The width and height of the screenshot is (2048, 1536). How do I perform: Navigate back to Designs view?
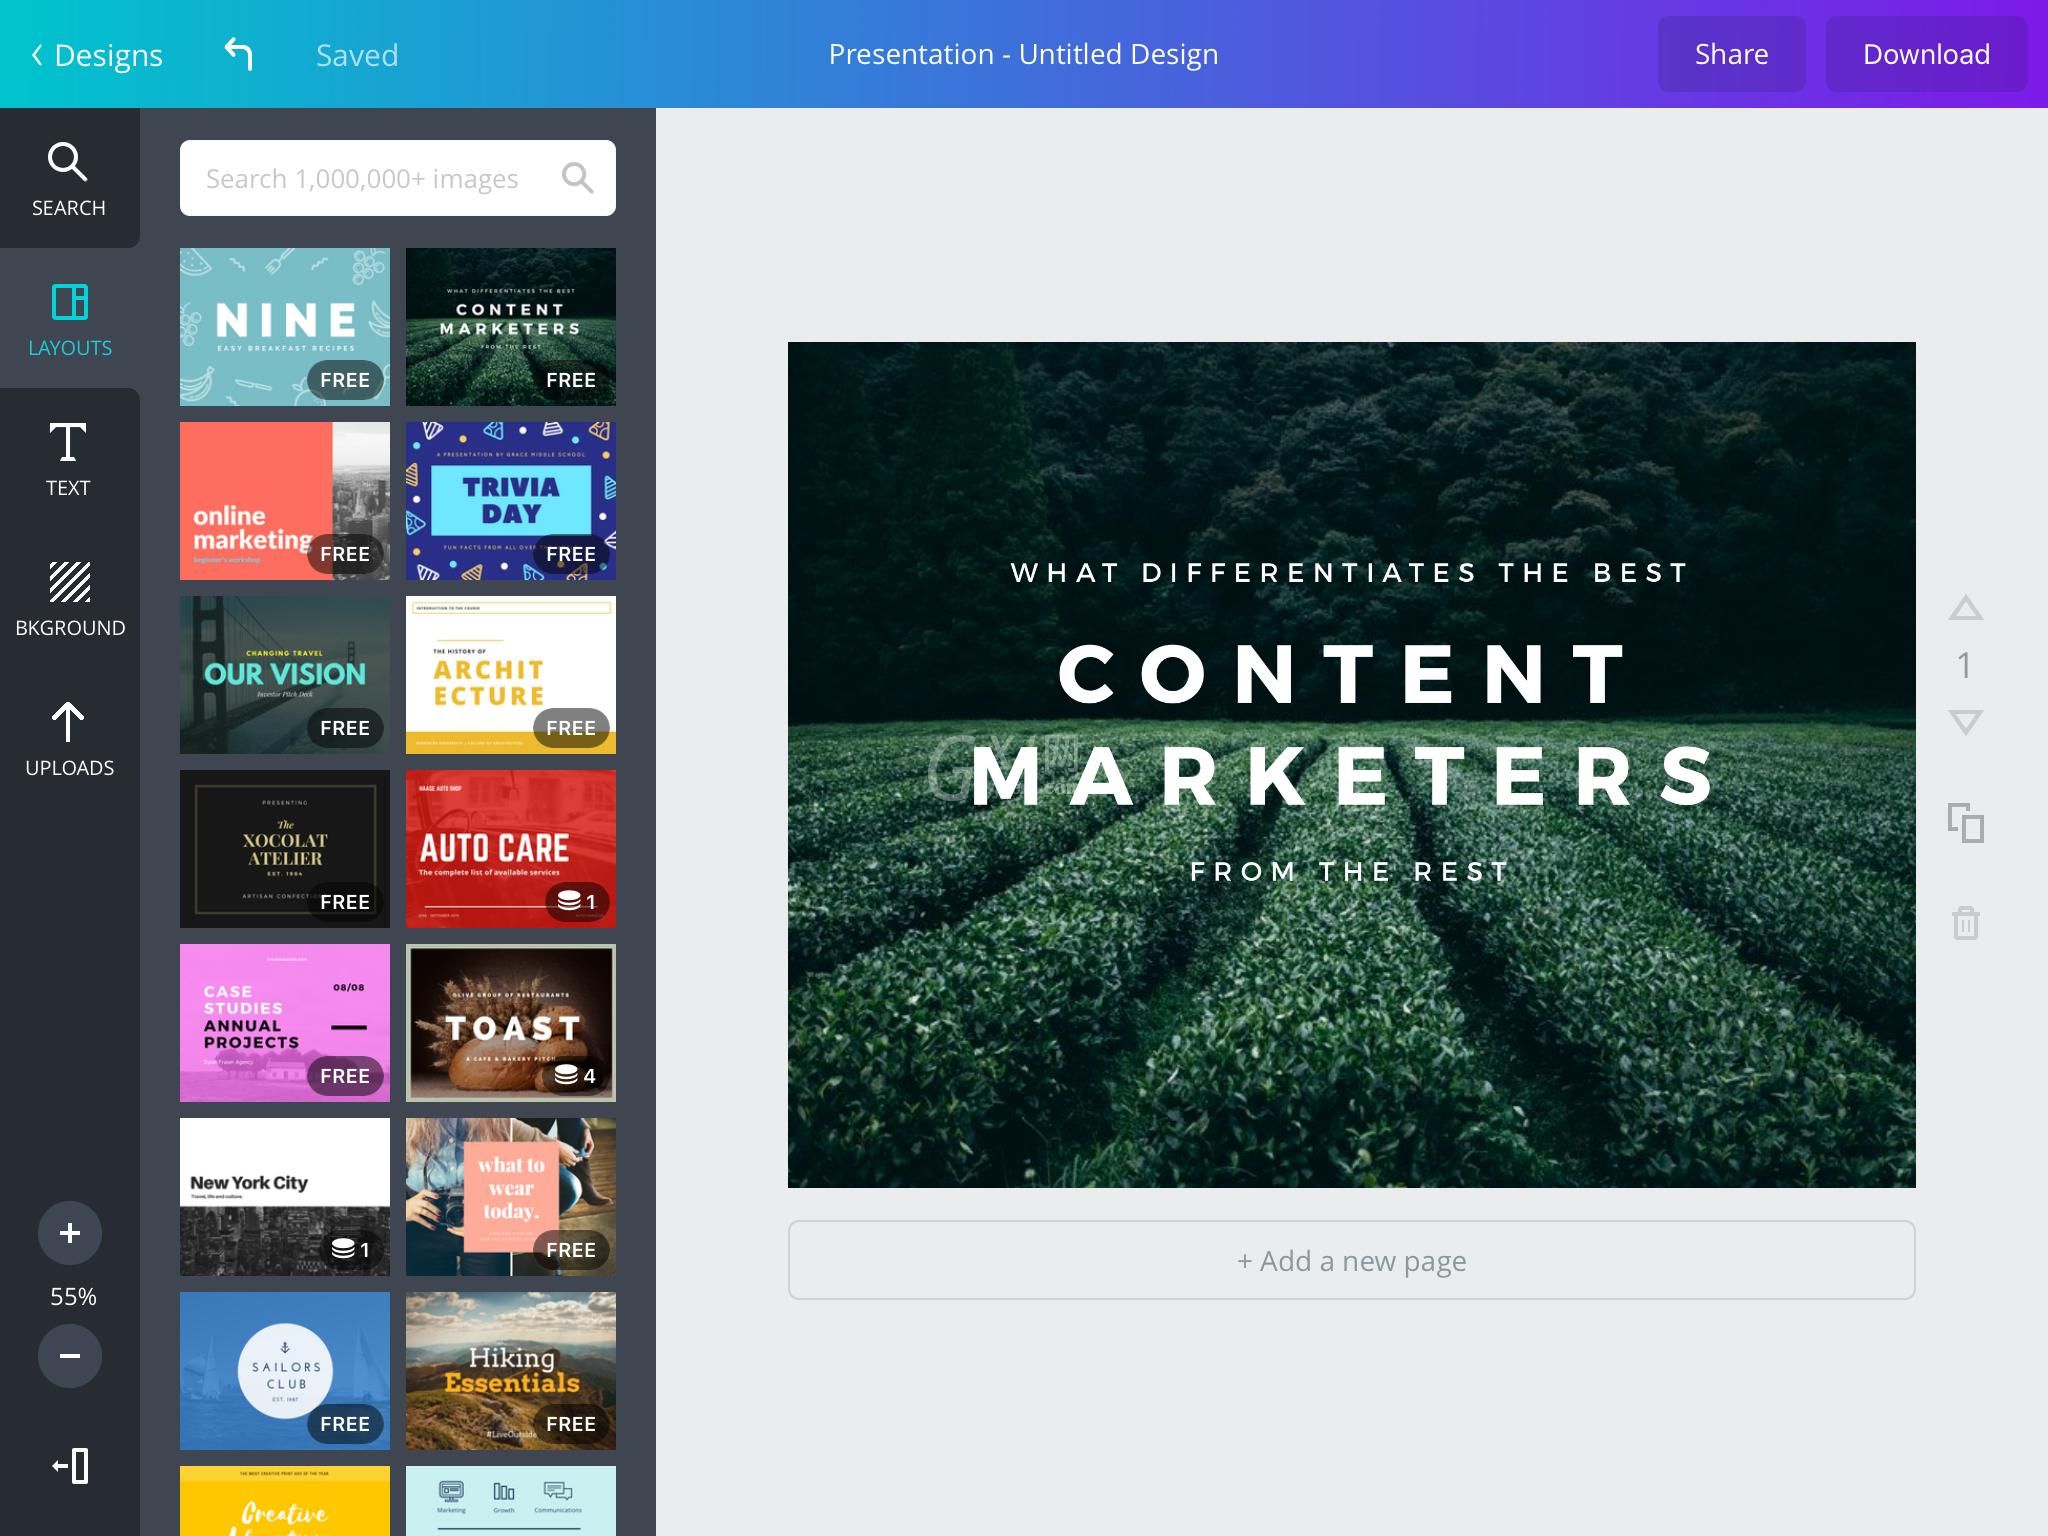(x=92, y=53)
